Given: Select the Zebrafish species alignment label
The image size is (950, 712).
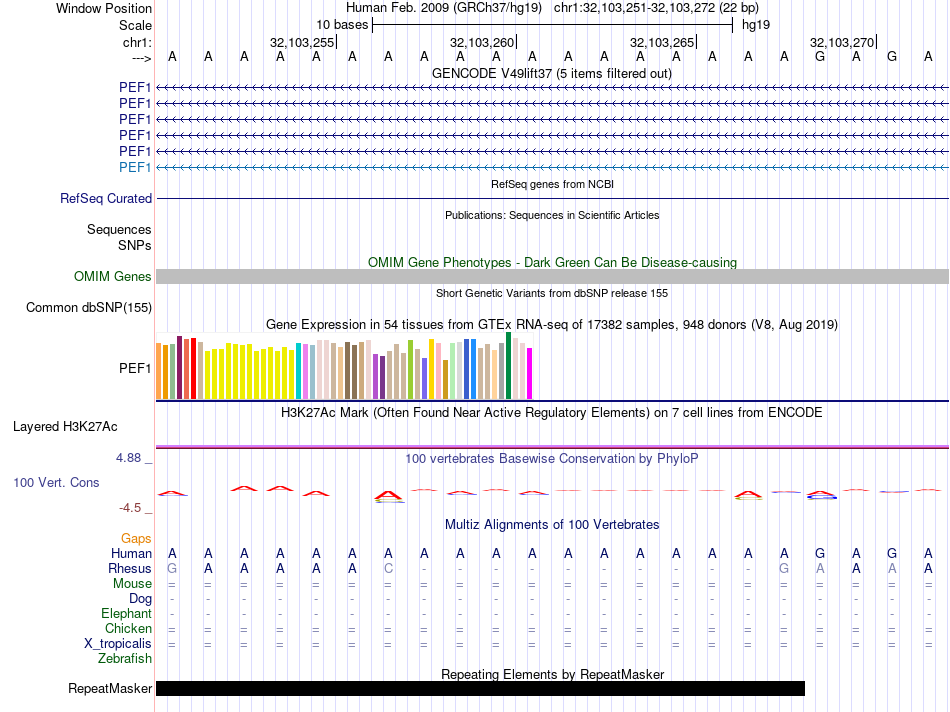Looking at the screenshot, I should coord(125,659).
